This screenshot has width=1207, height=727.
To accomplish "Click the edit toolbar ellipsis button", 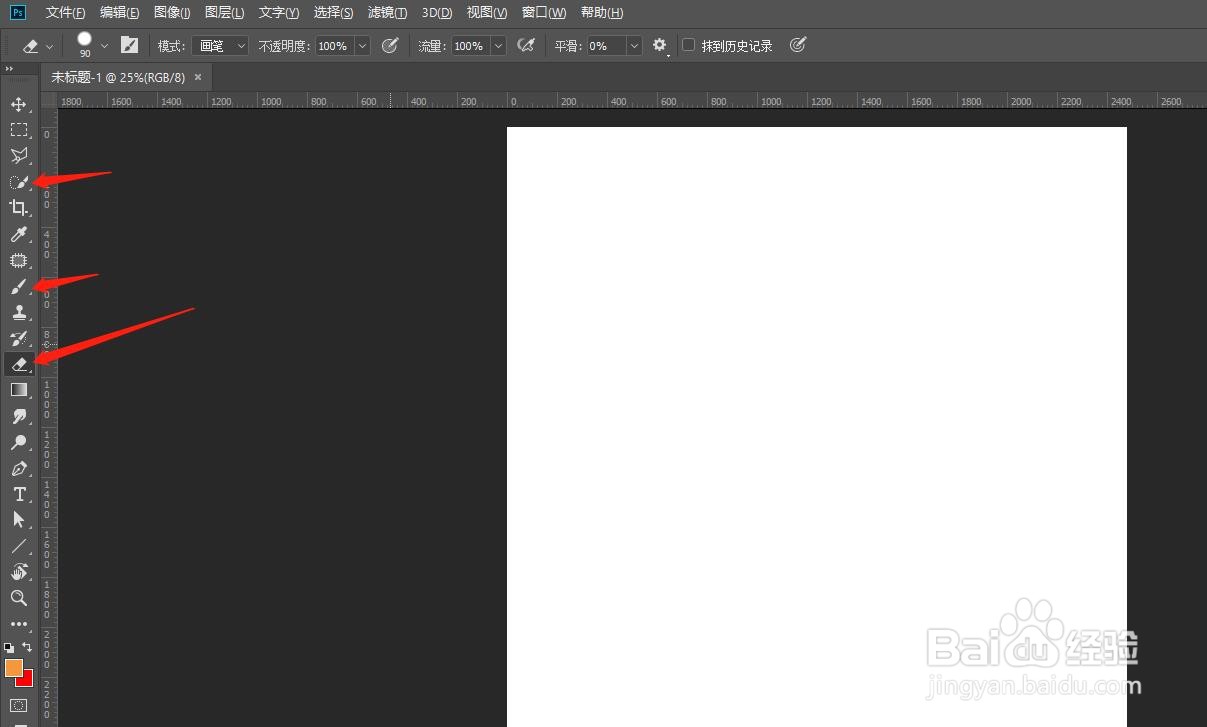I will pos(20,624).
